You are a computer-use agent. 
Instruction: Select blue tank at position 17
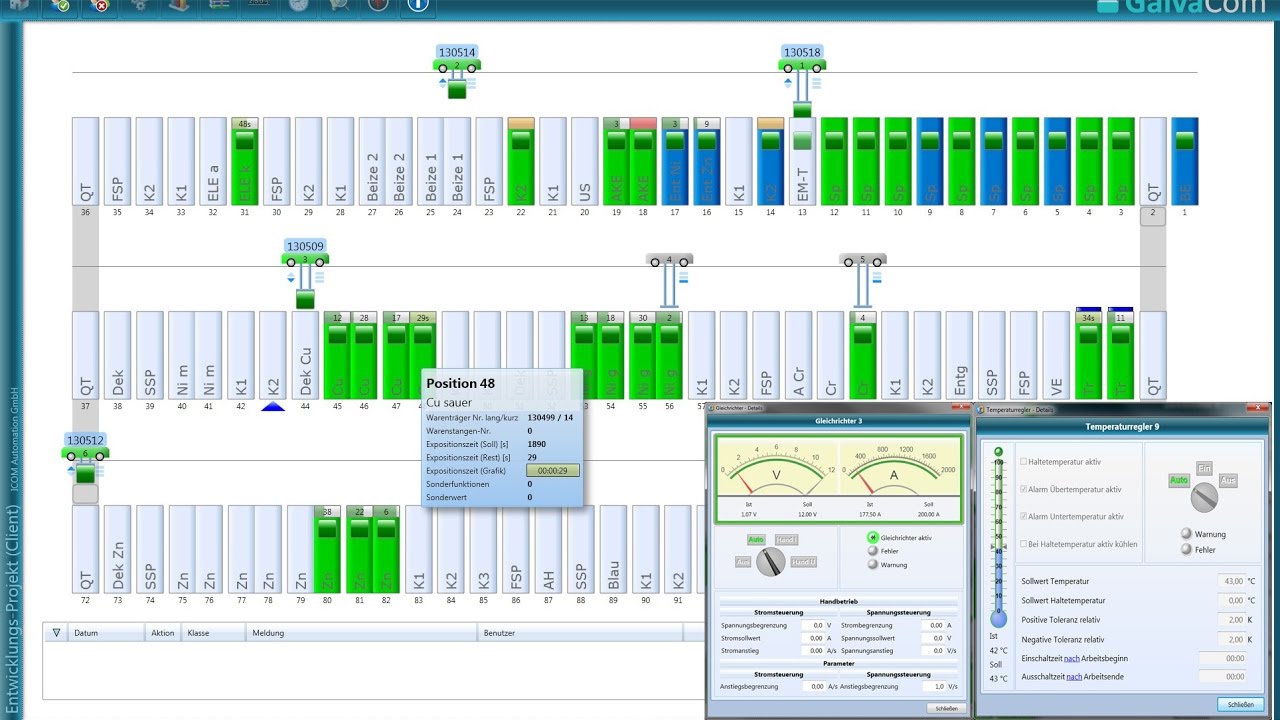pyautogui.click(x=675, y=162)
